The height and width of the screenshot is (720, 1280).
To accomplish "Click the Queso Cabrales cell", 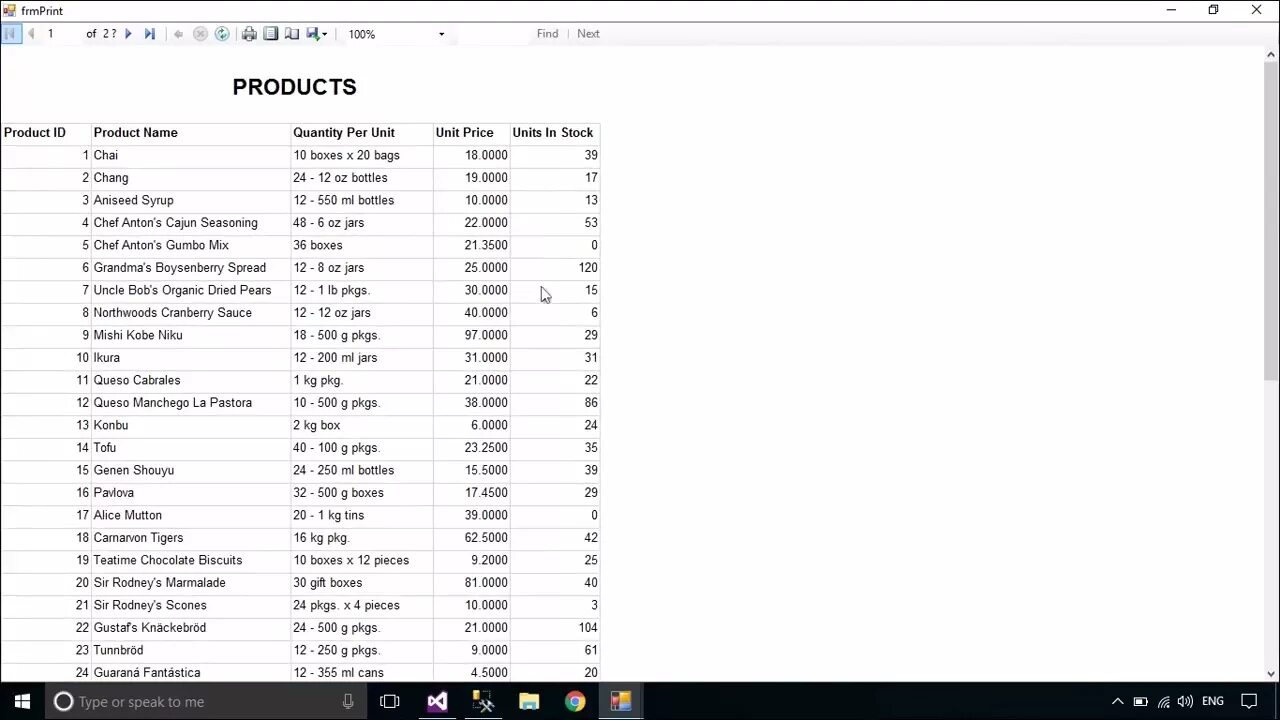I will [x=190, y=380].
